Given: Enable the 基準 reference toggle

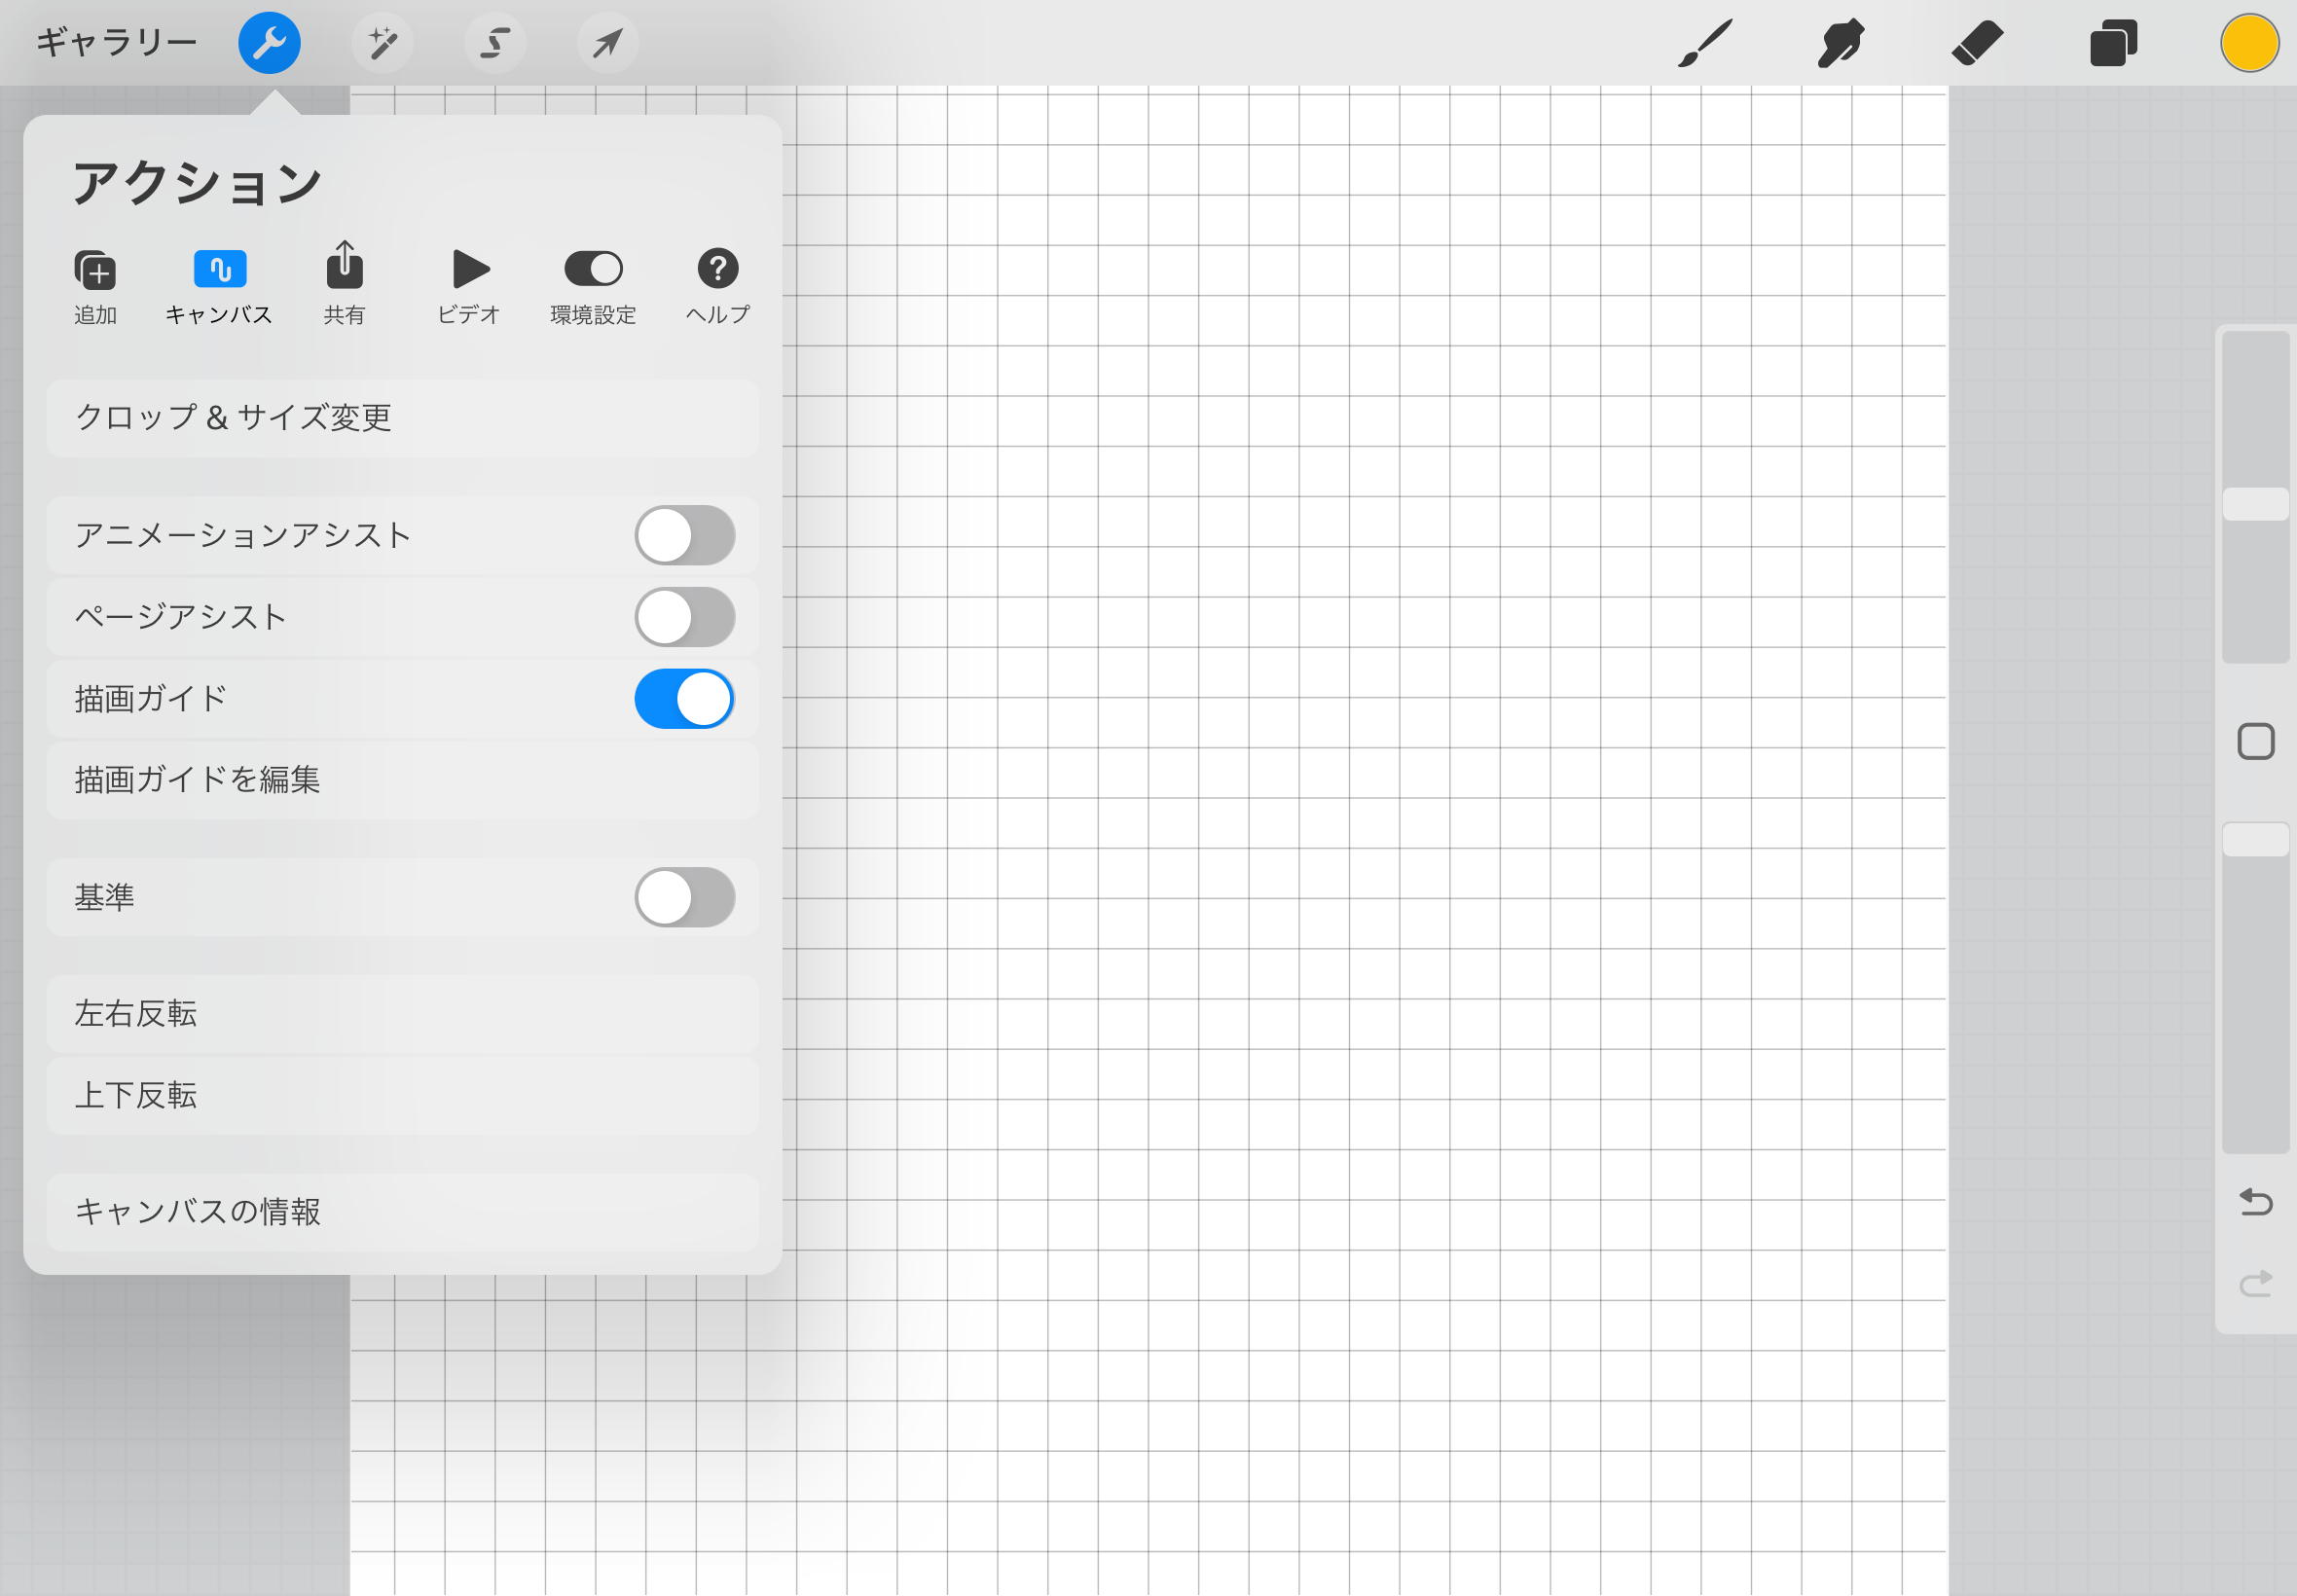Looking at the screenshot, I should 684,897.
